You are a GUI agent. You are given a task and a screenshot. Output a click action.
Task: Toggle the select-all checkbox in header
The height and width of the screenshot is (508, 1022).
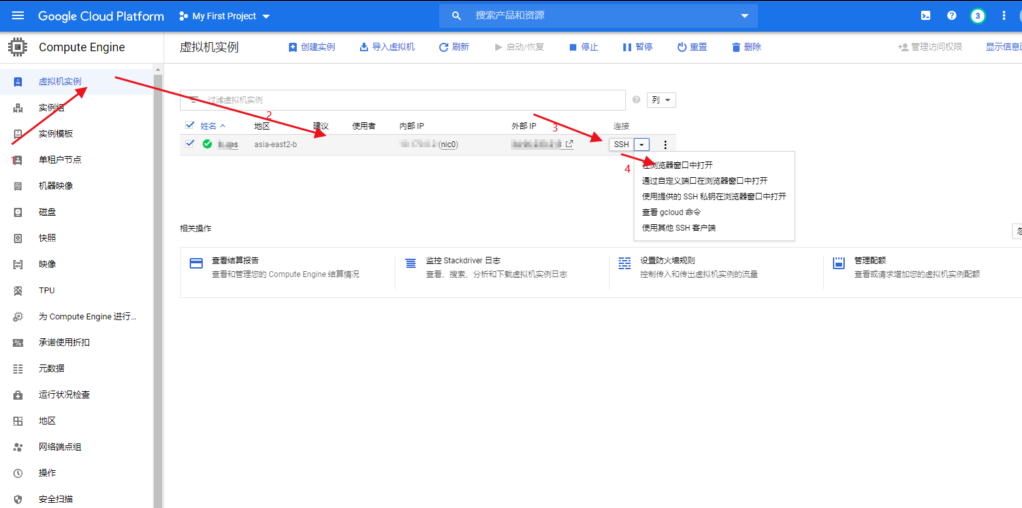pos(190,125)
